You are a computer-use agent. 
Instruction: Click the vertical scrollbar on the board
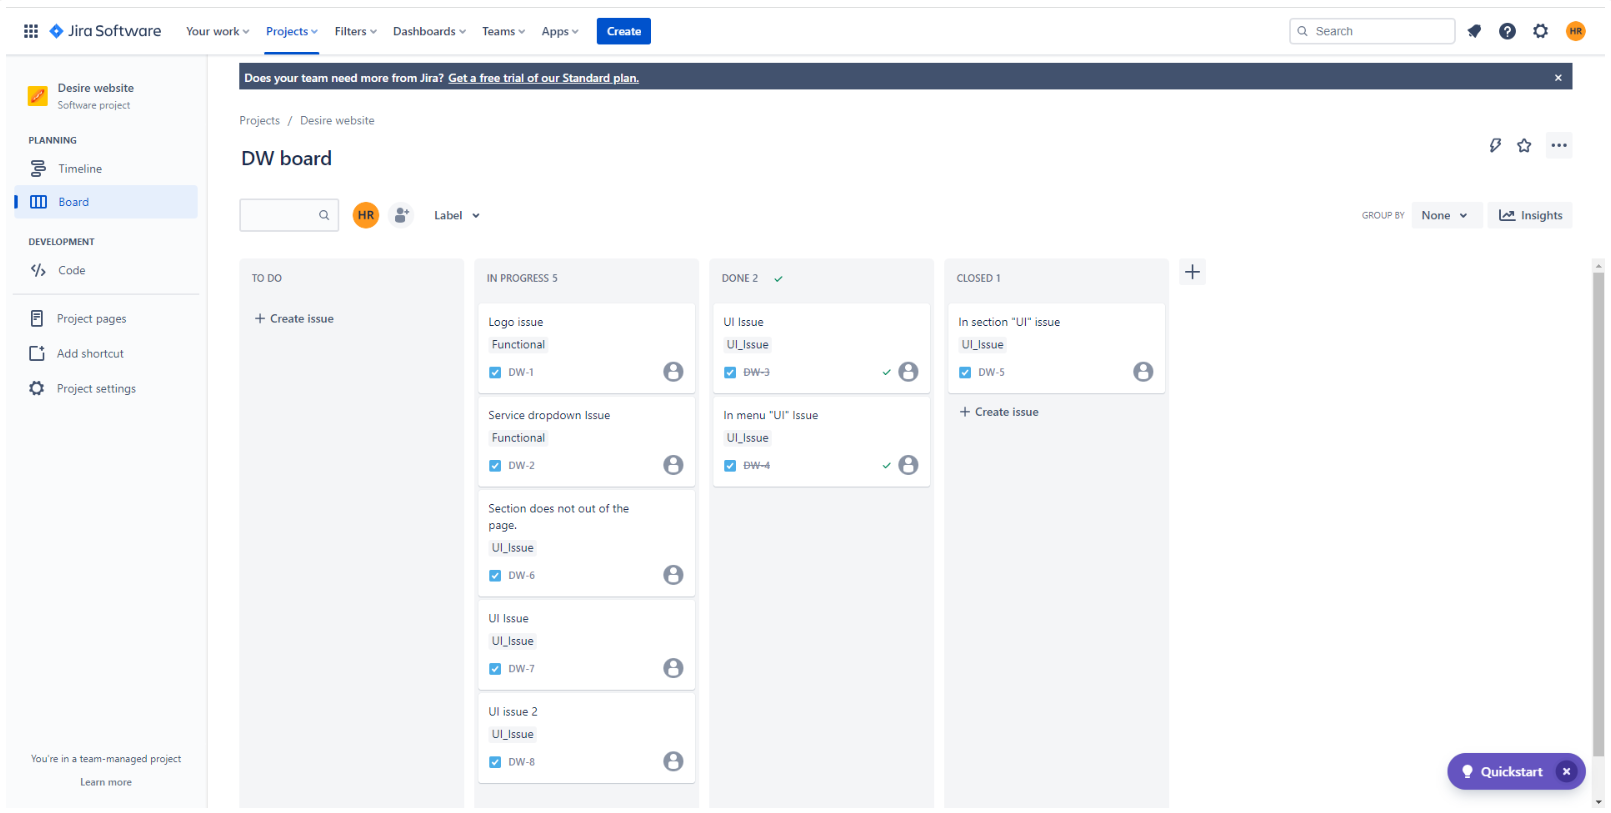coord(1598,515)
